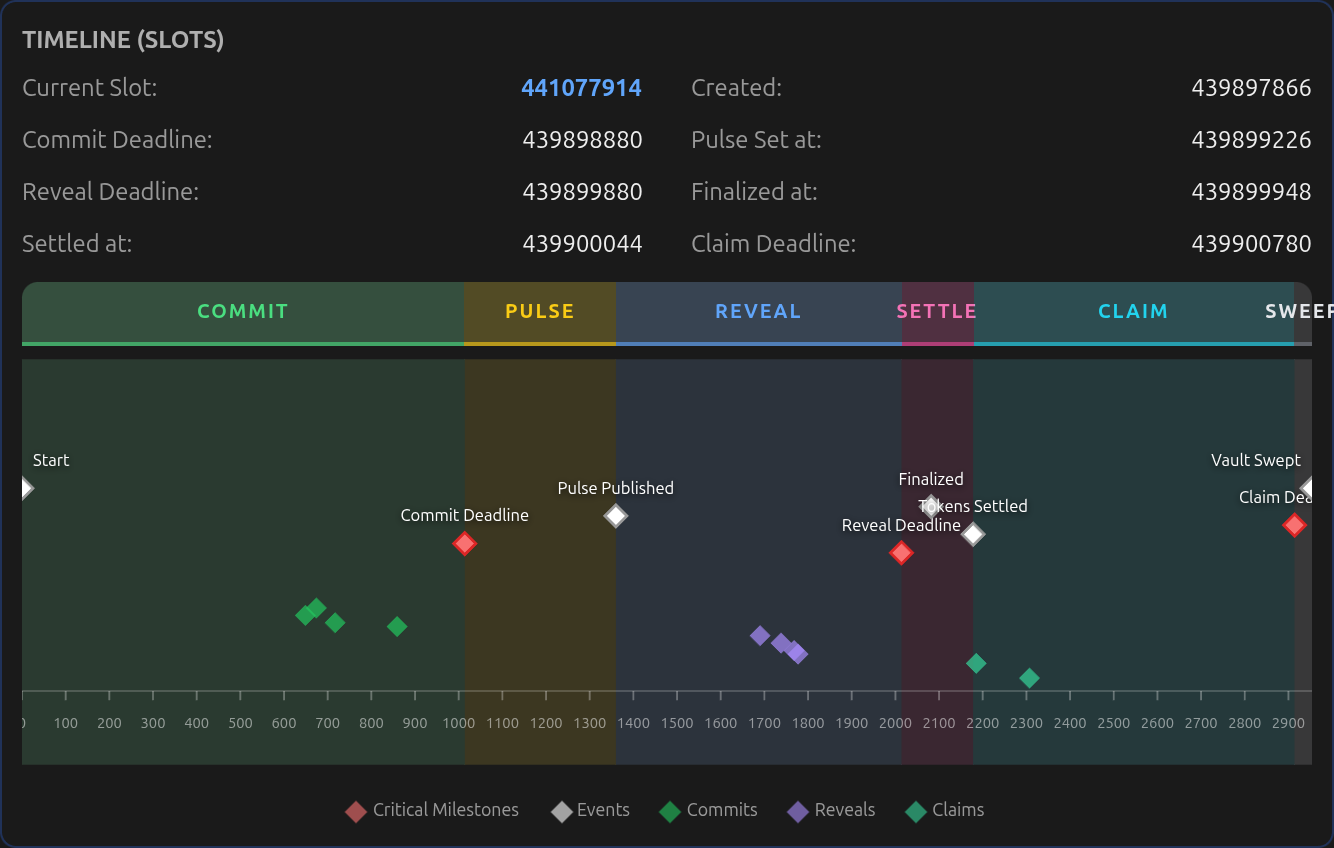Click the Reveal Deadline milestone marker

coord(901,553)
